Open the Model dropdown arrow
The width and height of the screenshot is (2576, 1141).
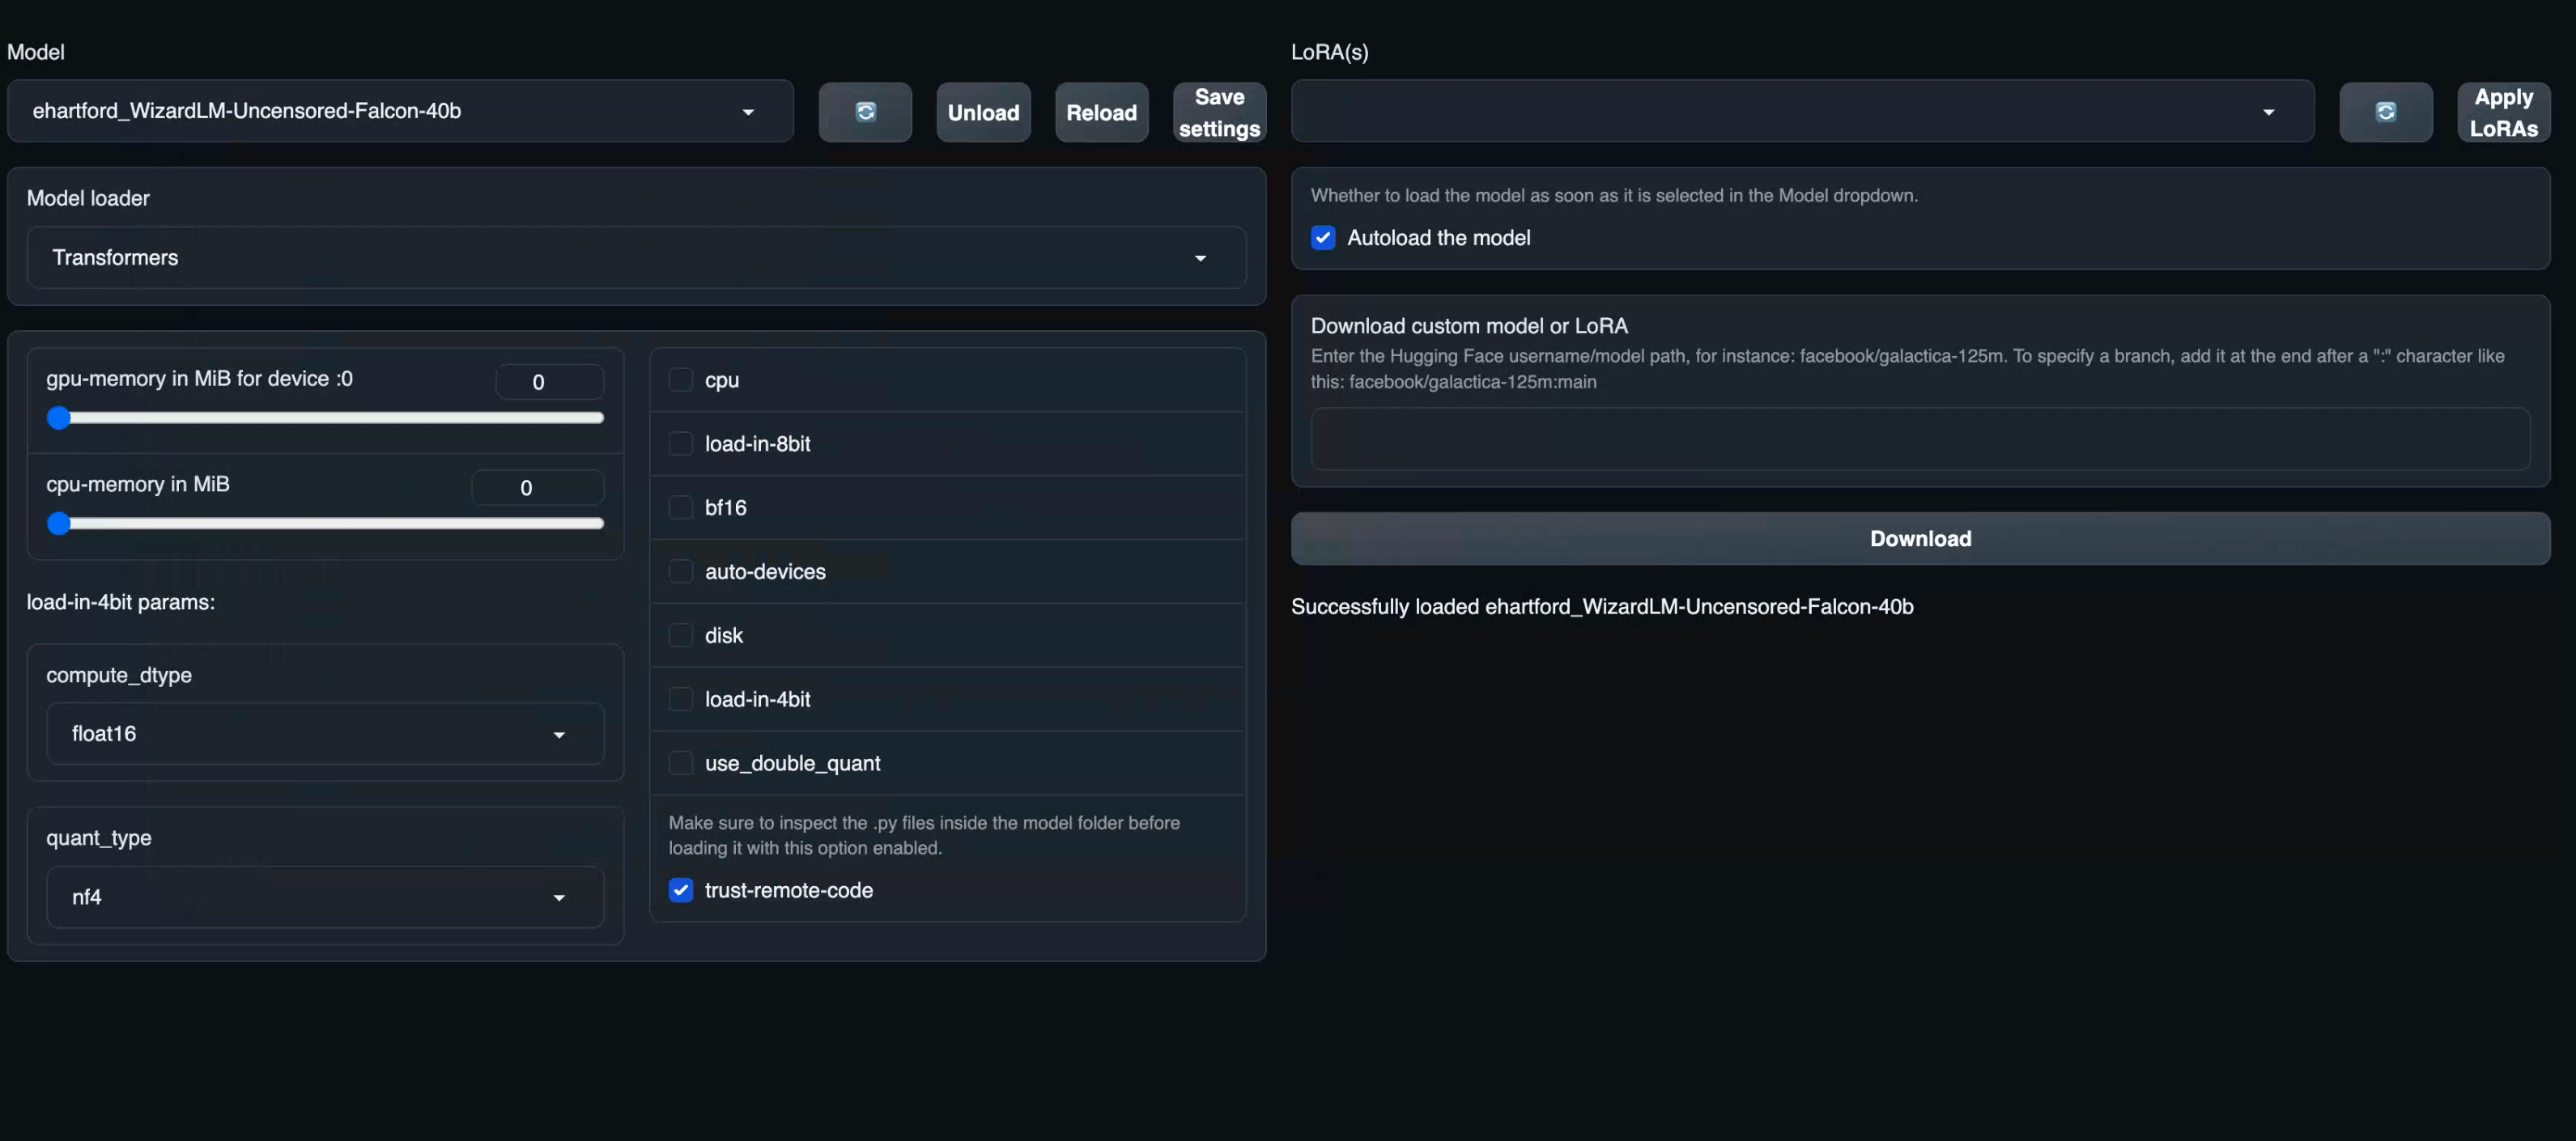[748, 111]
